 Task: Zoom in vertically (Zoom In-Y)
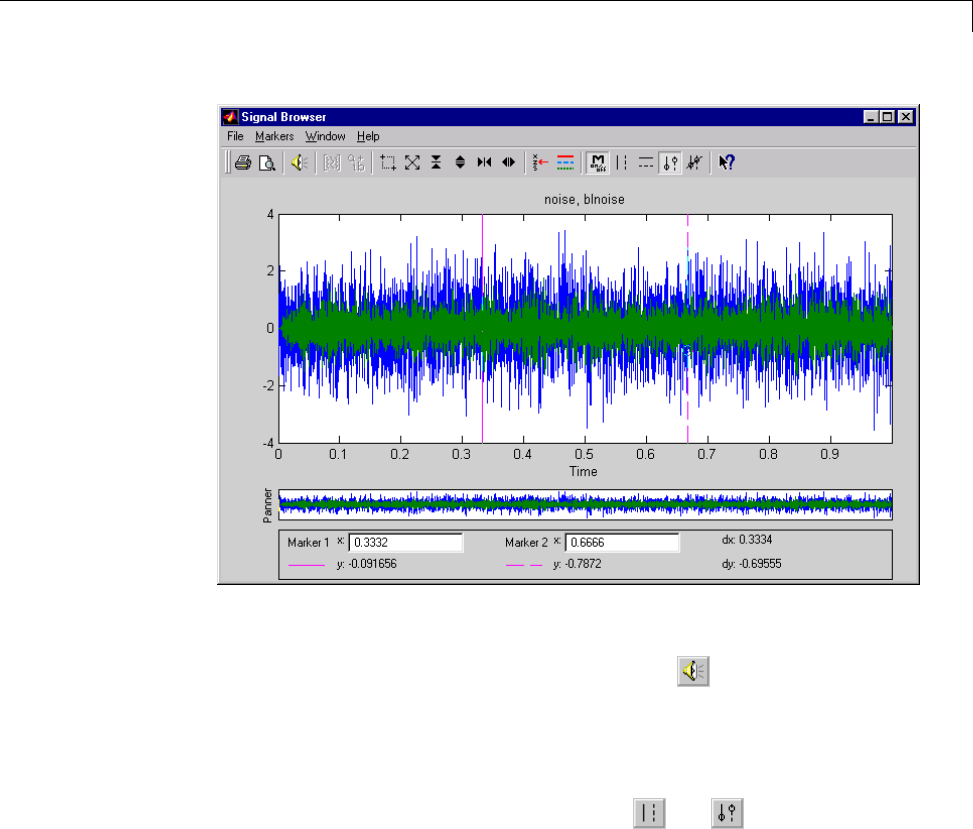(436, 163)
